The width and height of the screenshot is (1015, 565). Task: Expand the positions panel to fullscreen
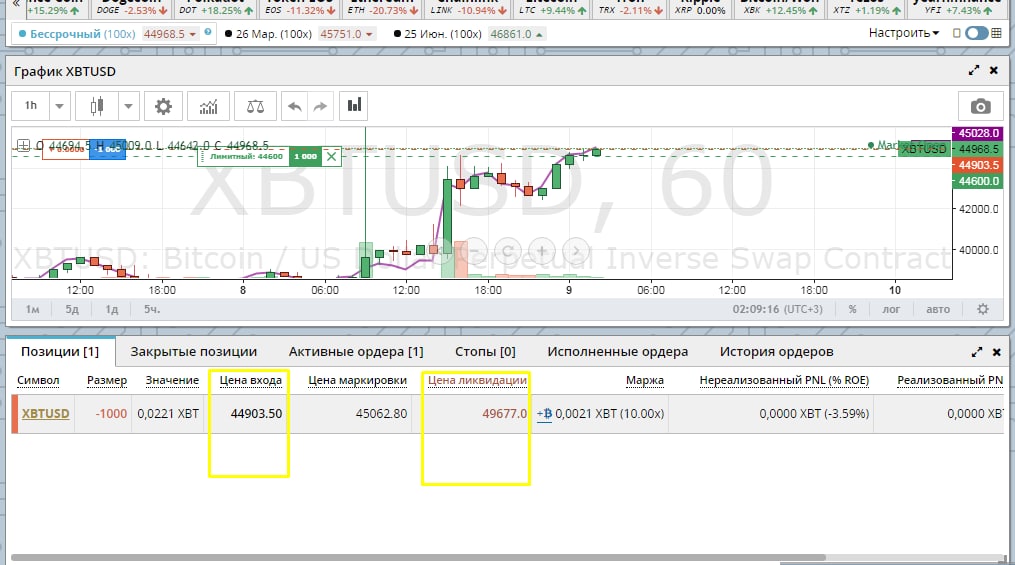(977, 352)
